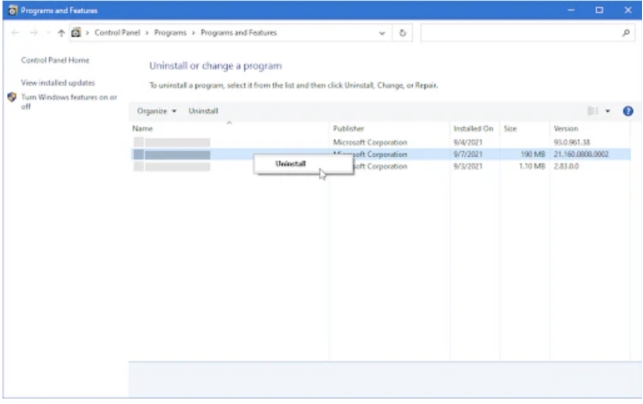Click the search magnifier icon

pyautogui.click(x=626, y=33)
